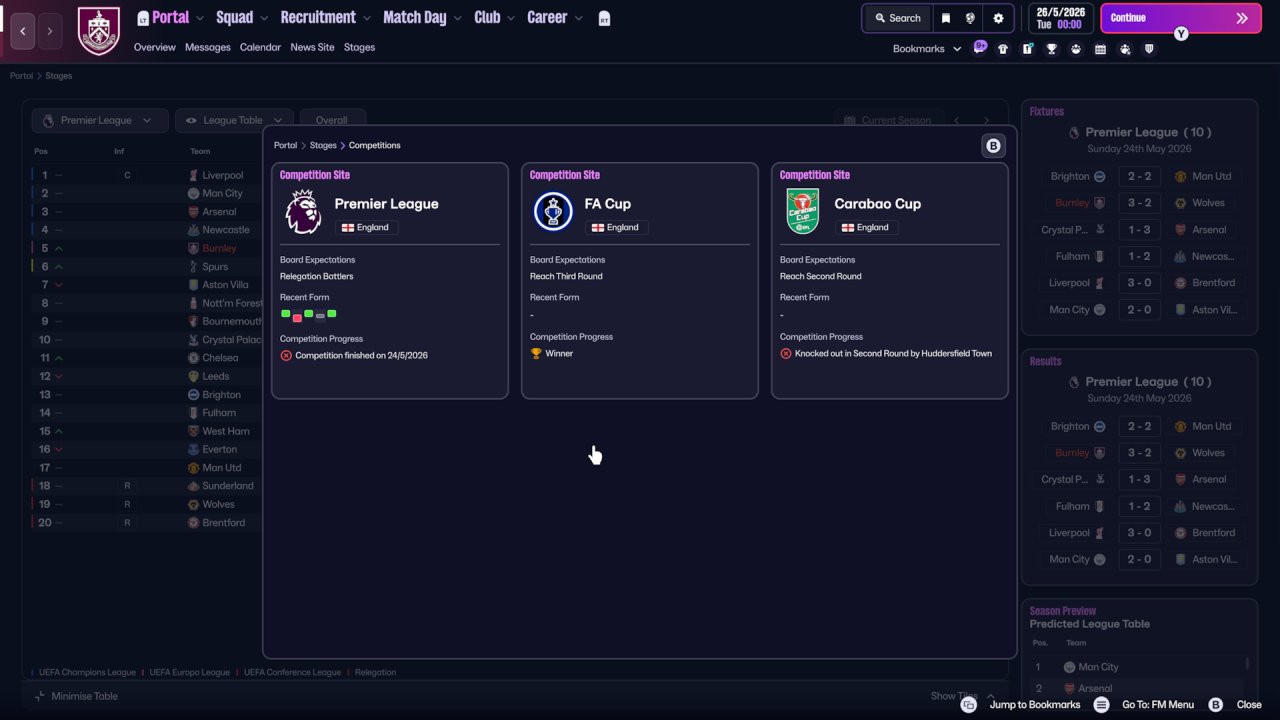Image resolution: width=1280 pixels, height=720 pixels.
Task: Open the Carabao Cup competition card
Action: point(890,281)
